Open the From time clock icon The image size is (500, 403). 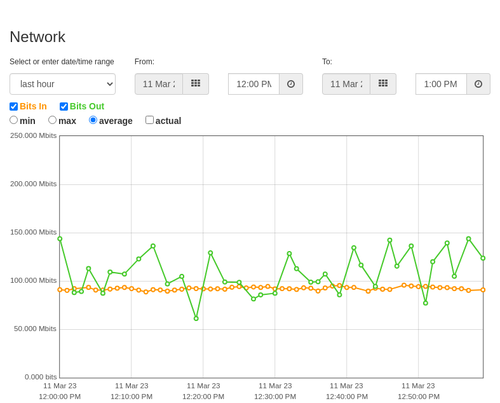(x=291, y=84)
